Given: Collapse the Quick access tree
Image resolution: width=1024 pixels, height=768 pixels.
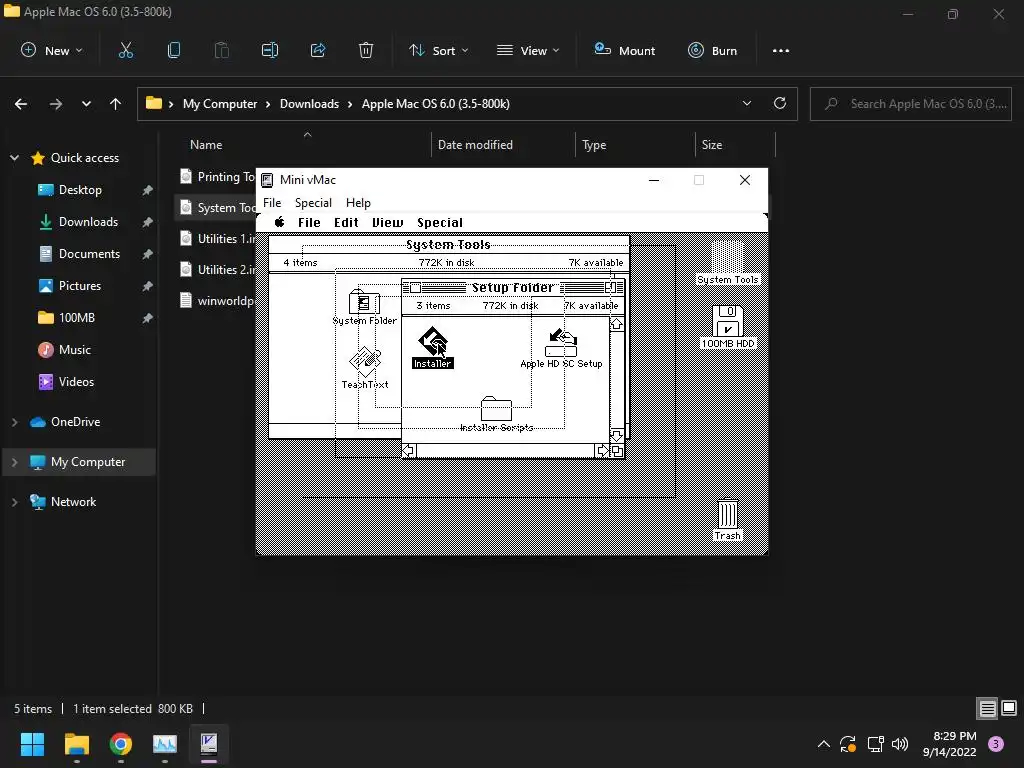Looking at the screenshot, I should click(14, 158).
